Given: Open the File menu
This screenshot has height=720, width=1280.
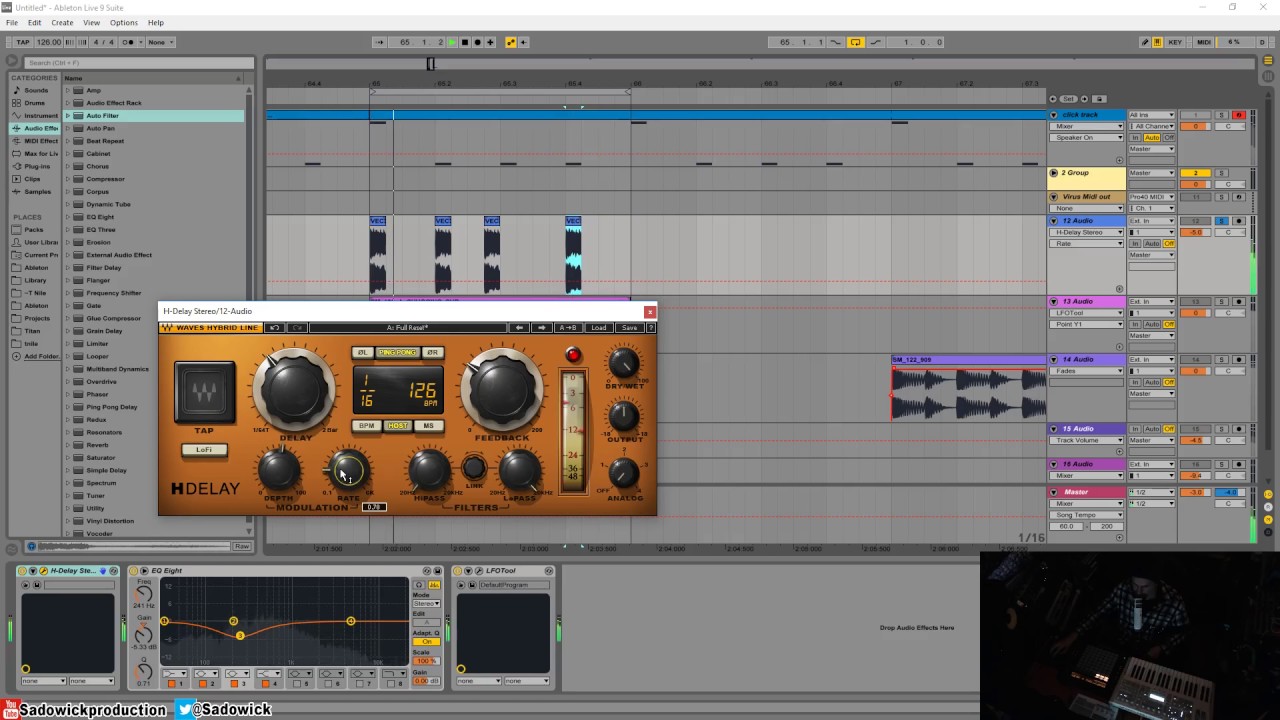Looking at the screenshot, I should pyautogui.click(x=12, y=22).
